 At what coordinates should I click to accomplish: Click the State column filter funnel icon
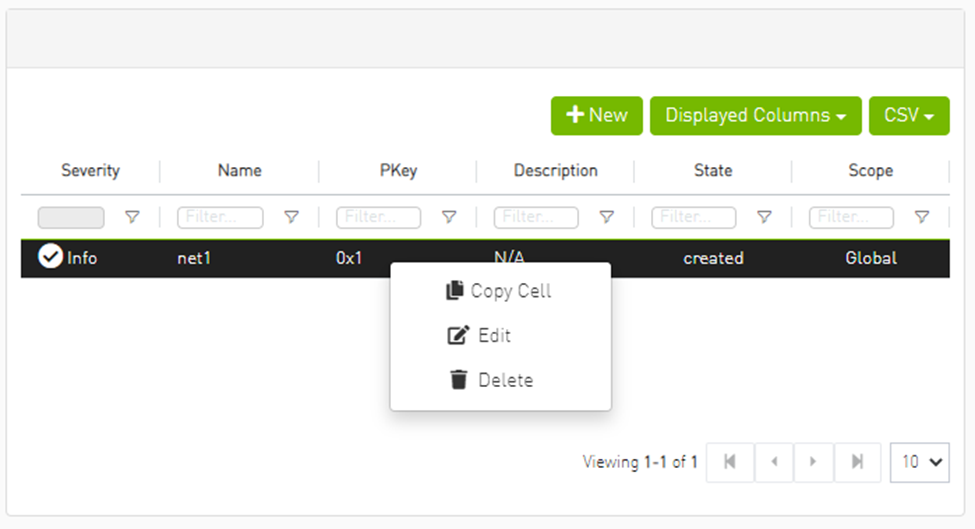764,217
